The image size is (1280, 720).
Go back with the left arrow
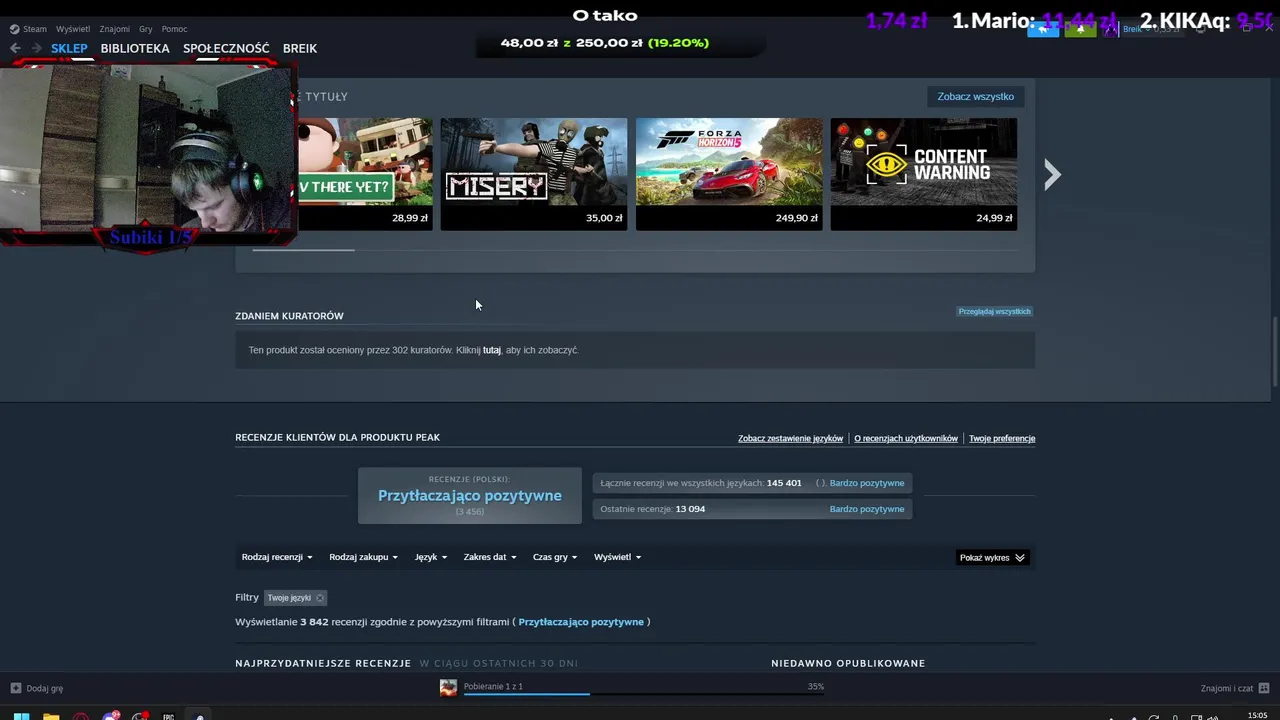(x=15, y=48)
